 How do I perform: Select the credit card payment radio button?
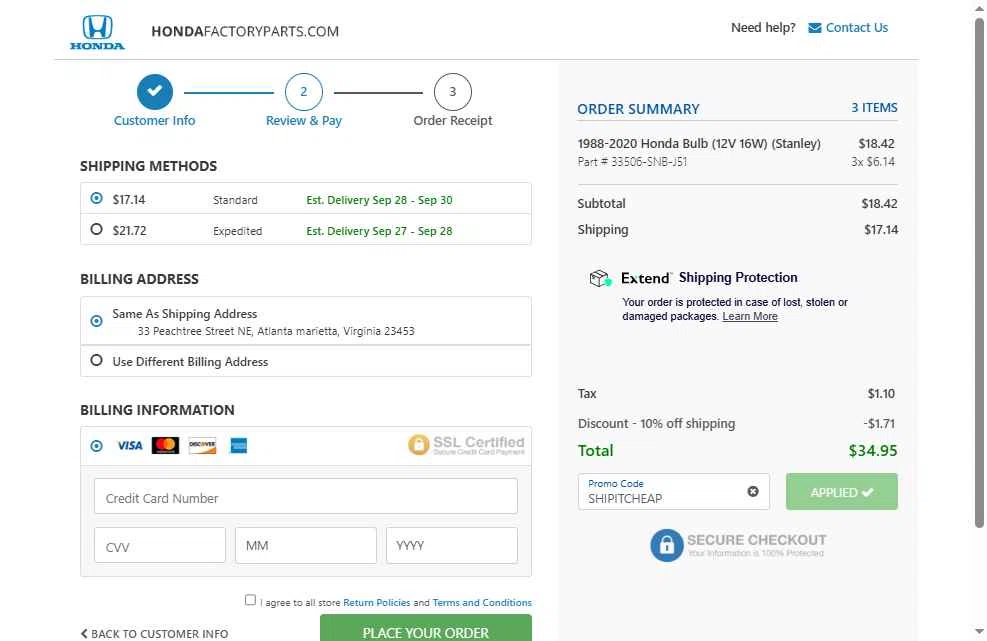coord(96,446)
